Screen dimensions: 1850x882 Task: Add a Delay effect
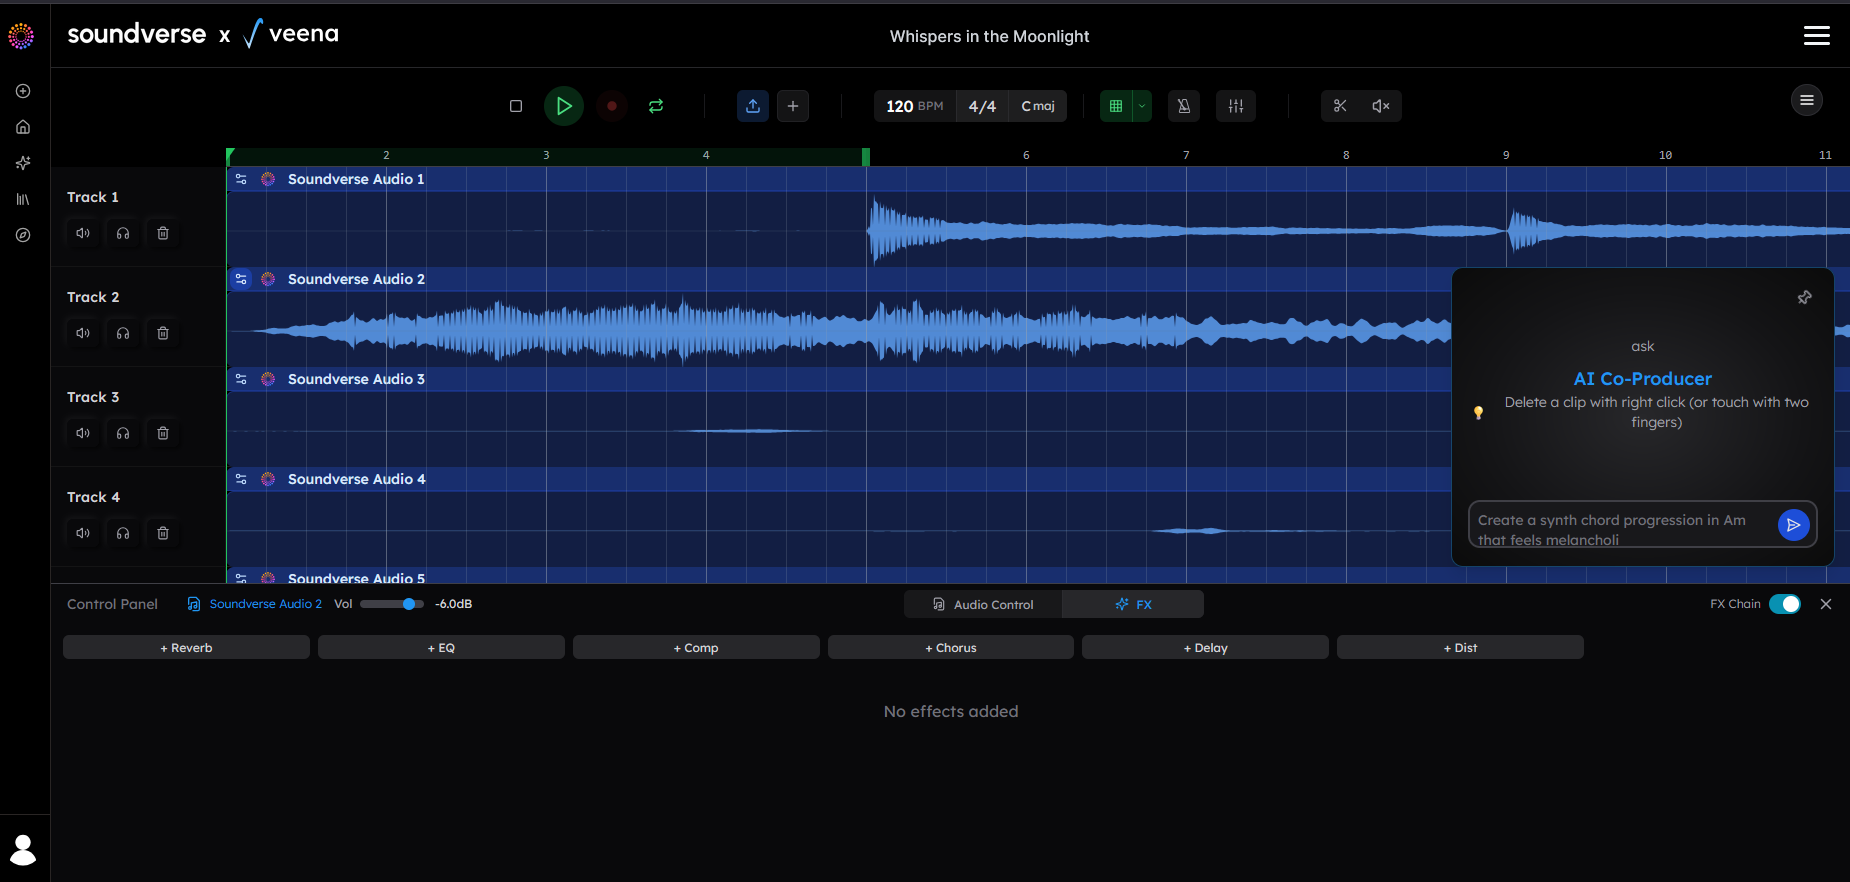(x=1205, y=647)
